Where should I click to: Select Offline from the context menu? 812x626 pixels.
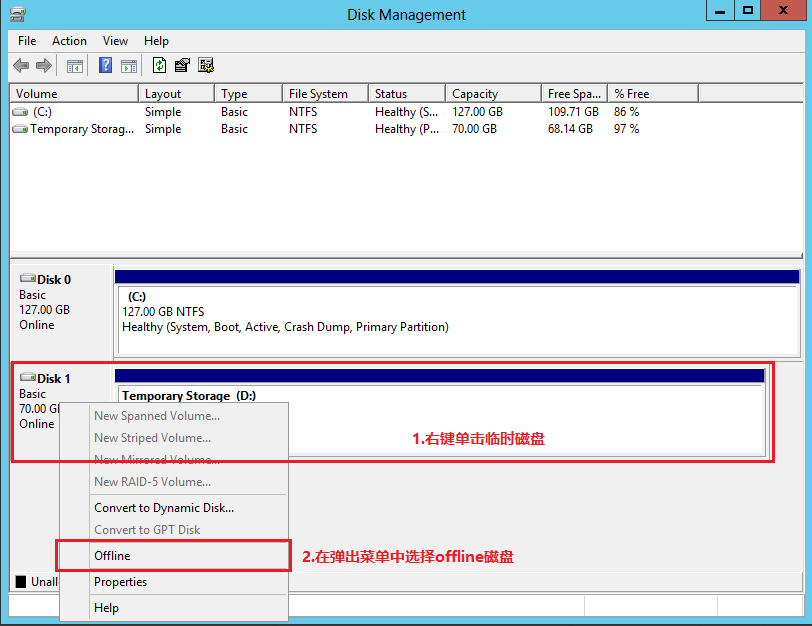112,556
